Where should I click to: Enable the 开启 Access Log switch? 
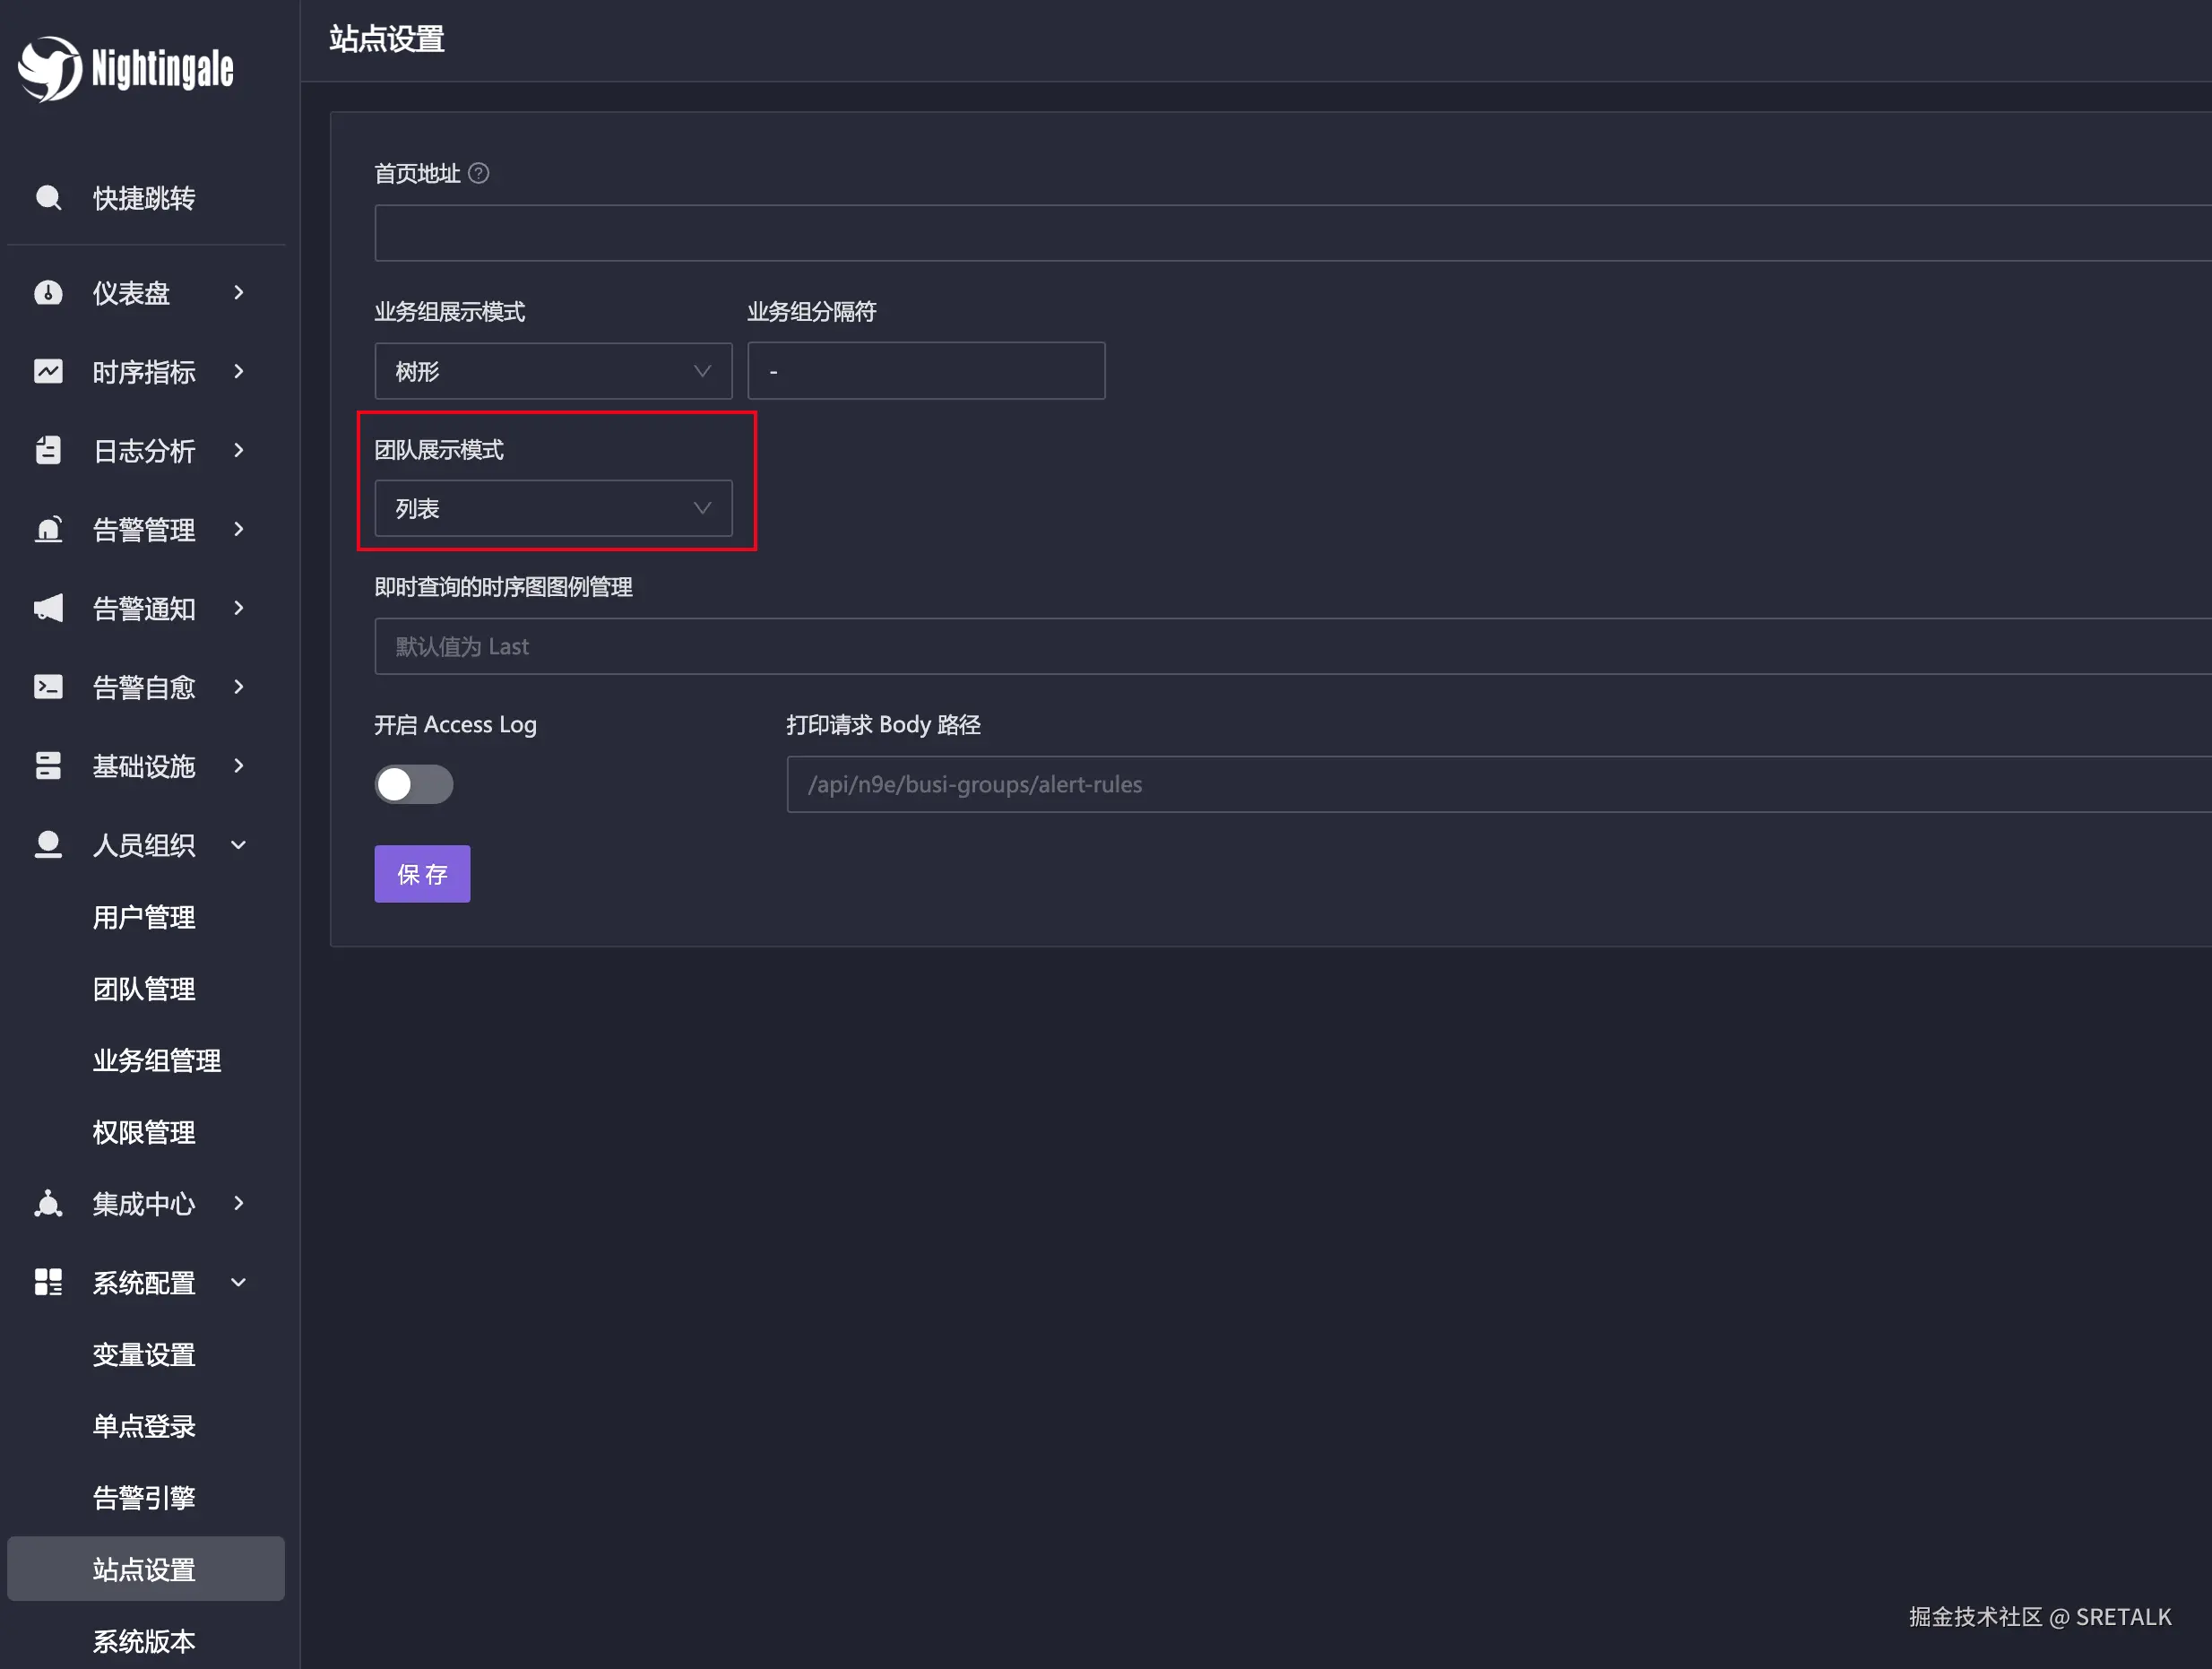(x=414, y=784)
